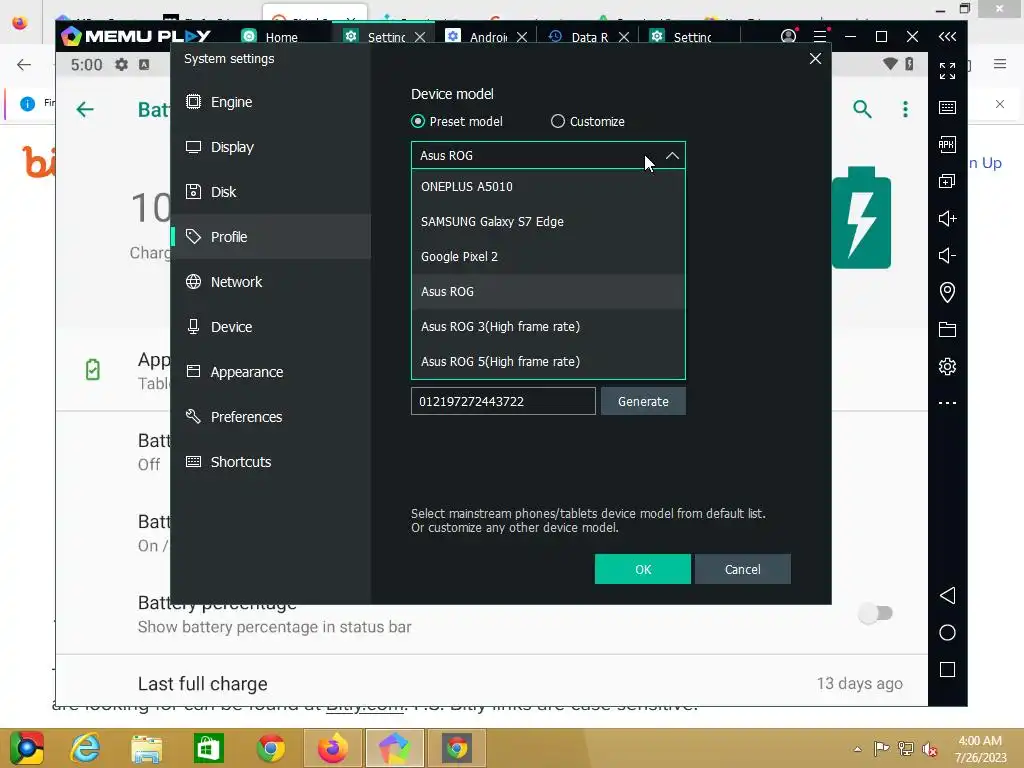Screen dimensions: 1024x768
Task: Open the Network settings section
Action: [270, 281]
